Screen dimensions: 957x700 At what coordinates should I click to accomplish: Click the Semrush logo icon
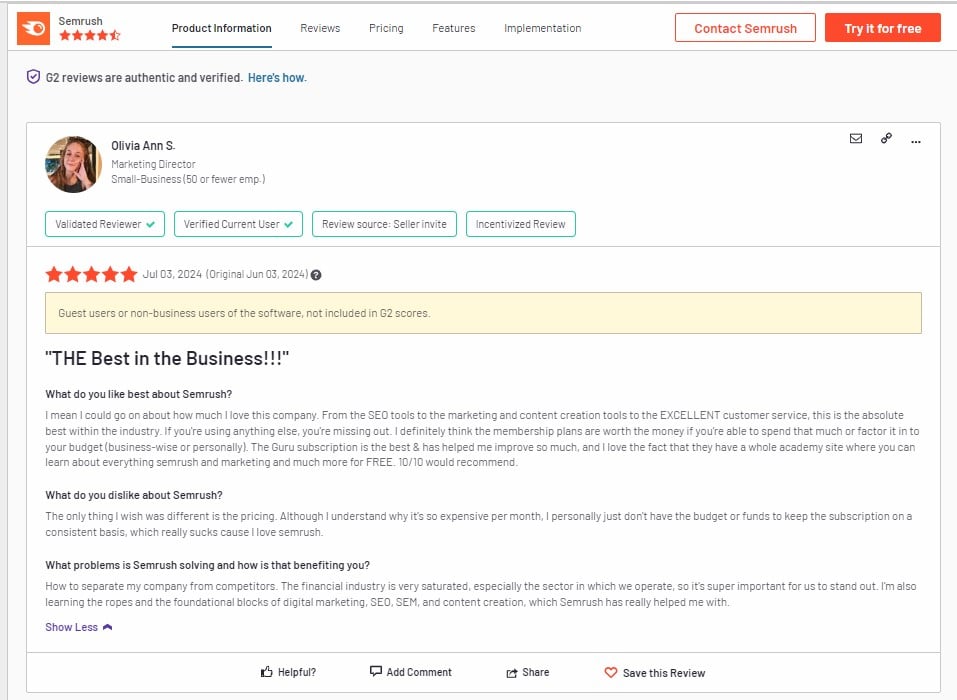[32, 29]
